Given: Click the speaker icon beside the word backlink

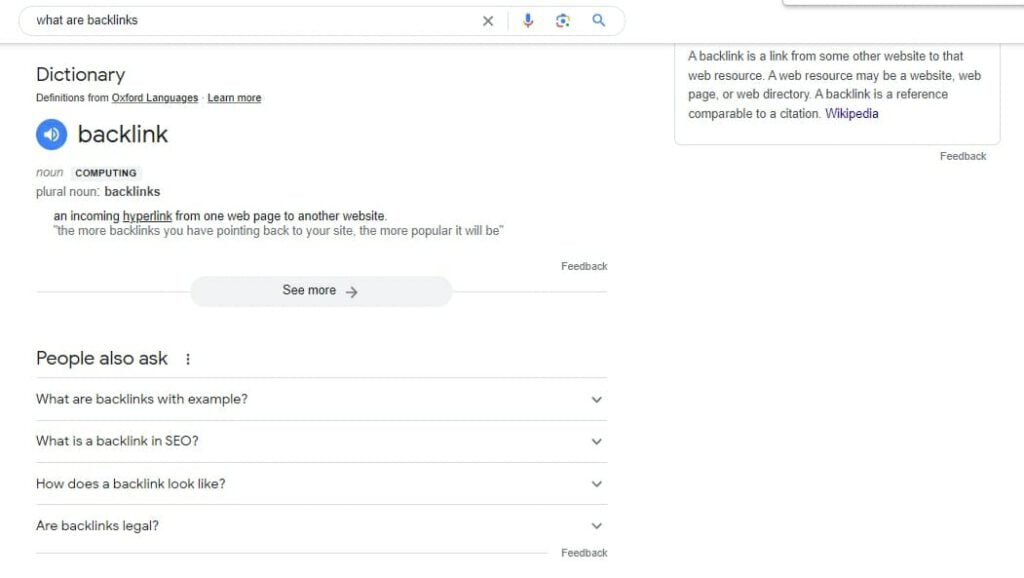Looking at the screenshot, I should tap(51, 134).
